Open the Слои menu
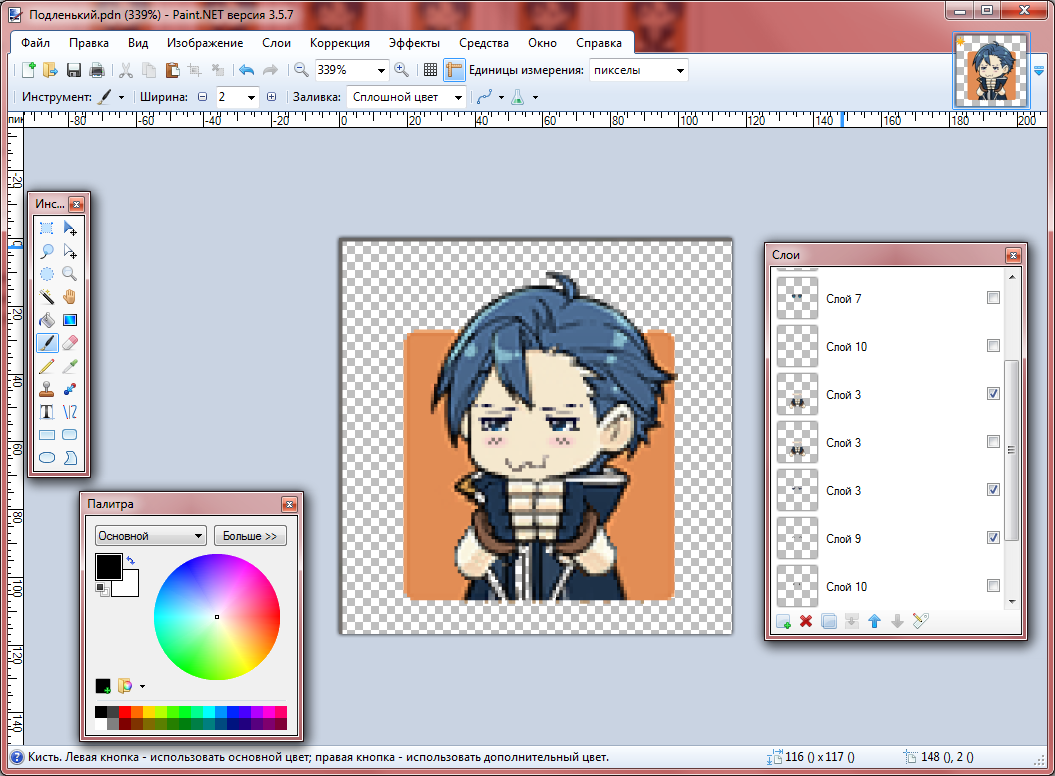Image resolution: width=1055 pixels, height=776 pixels. (277, 42)
